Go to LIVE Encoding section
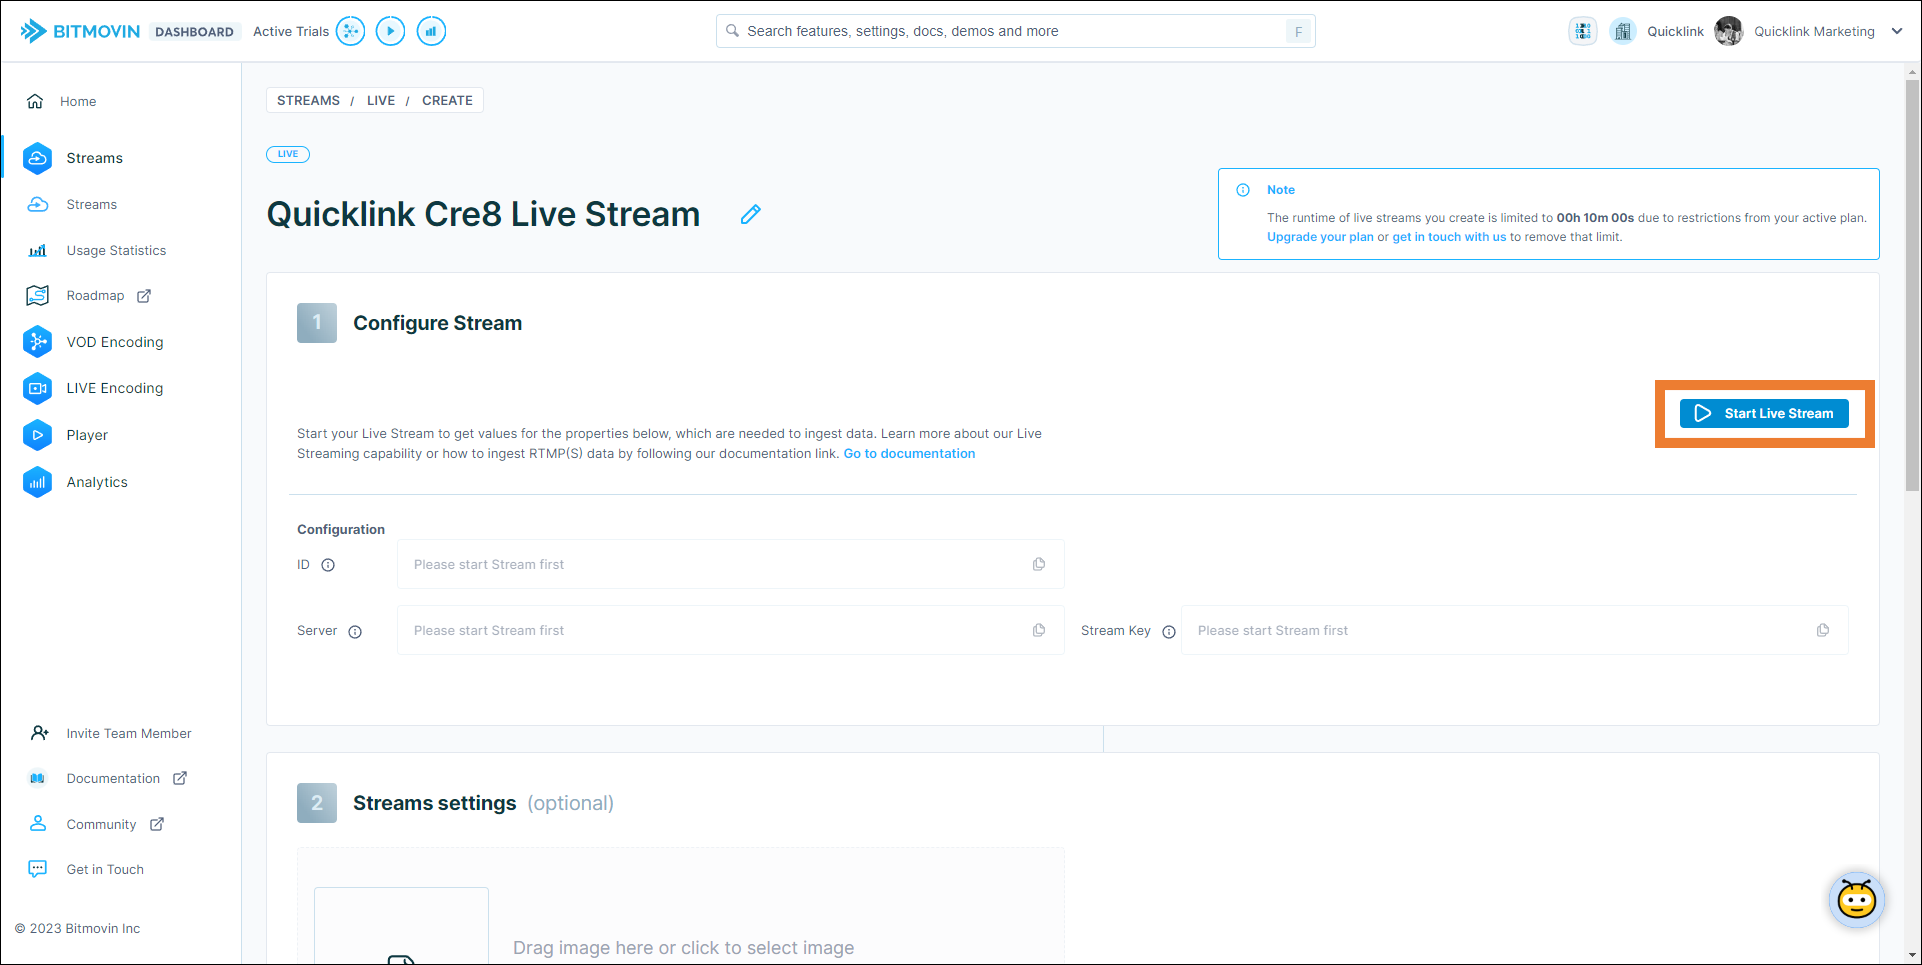This screenshot has width=1922, height=965. click(114, 388)
